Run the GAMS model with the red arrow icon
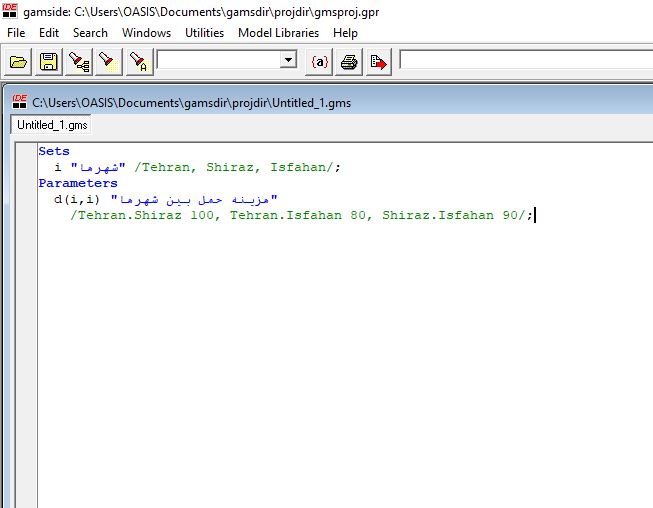The width and height of the screenshot is (653, 508). [378, 62]
